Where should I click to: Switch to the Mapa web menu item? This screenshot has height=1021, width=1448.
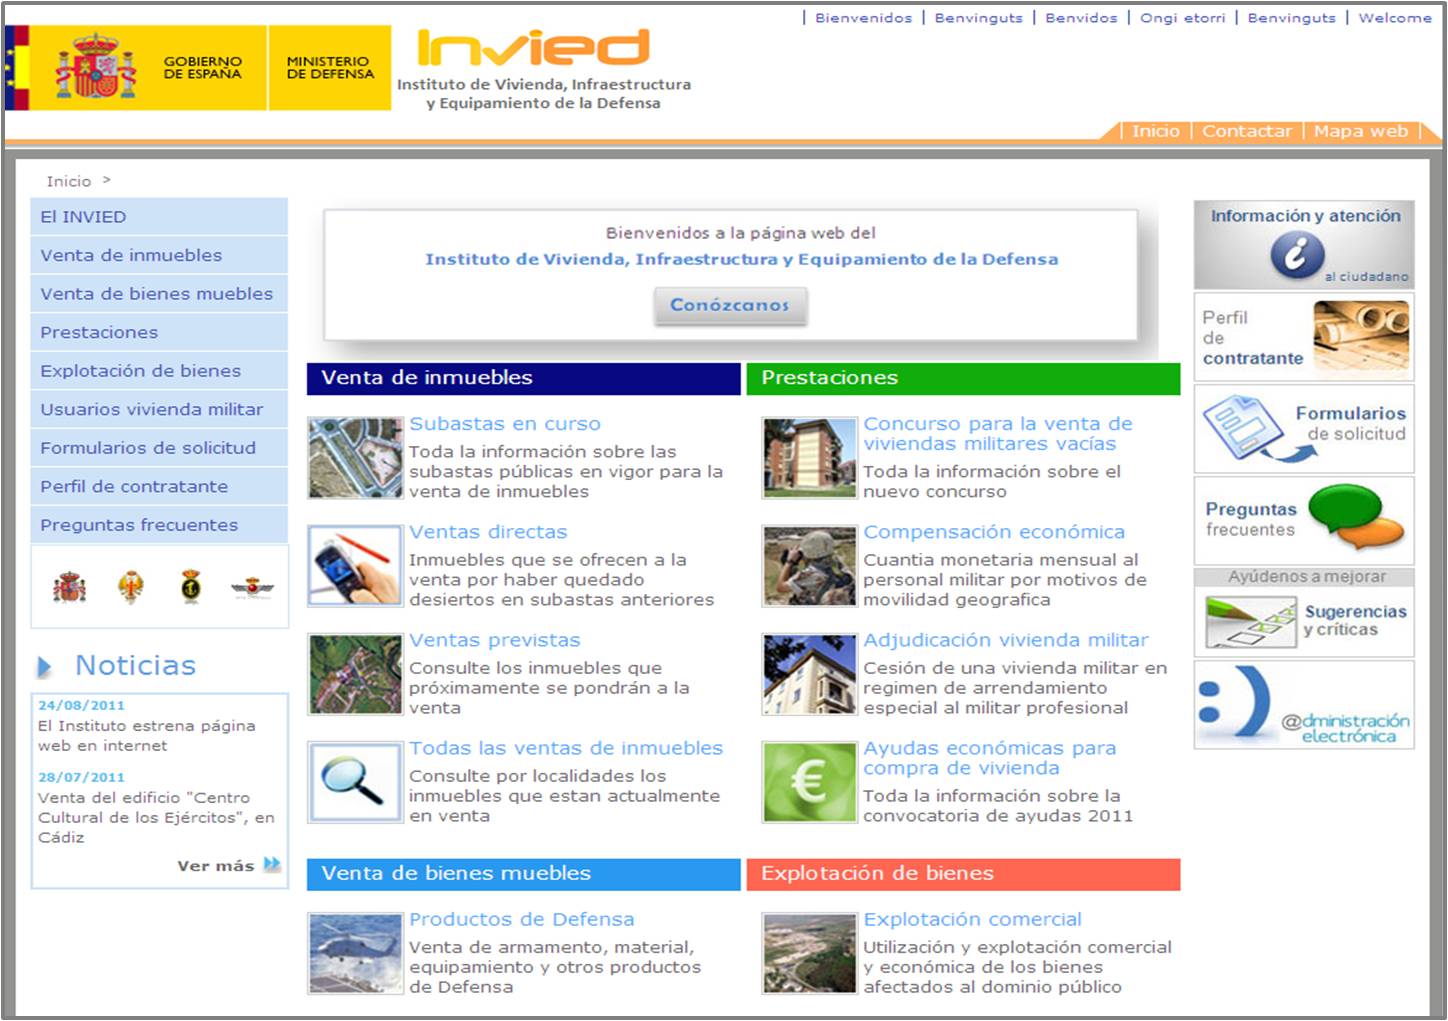pyautogui.click(x=1362, y=131)
